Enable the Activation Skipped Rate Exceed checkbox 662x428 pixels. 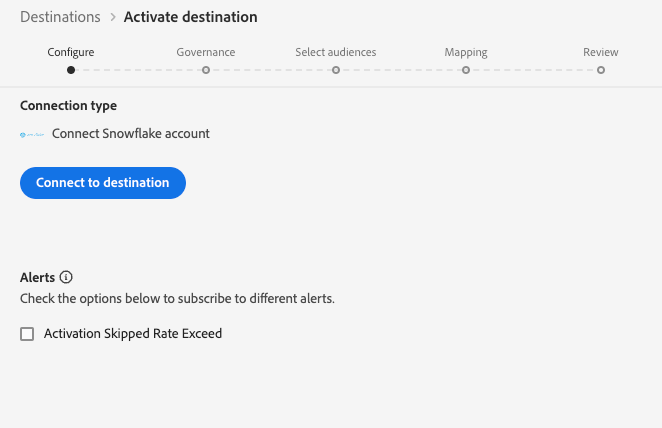[27, 334]
